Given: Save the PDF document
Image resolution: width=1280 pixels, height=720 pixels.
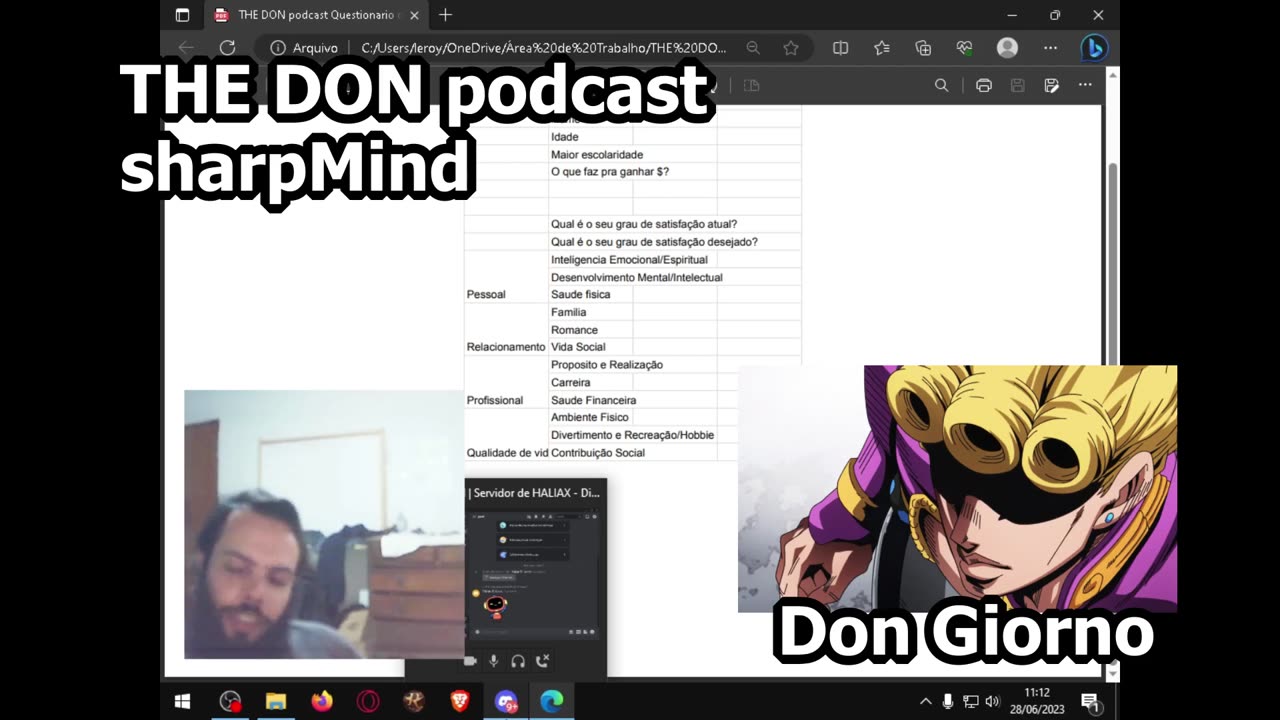Looking at the screenshot, I should tap(1017, 85).
